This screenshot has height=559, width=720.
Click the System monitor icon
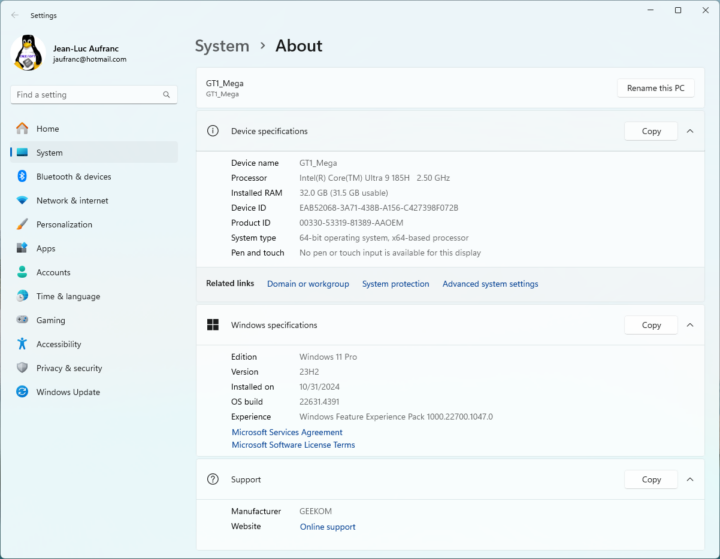(22, 152)
